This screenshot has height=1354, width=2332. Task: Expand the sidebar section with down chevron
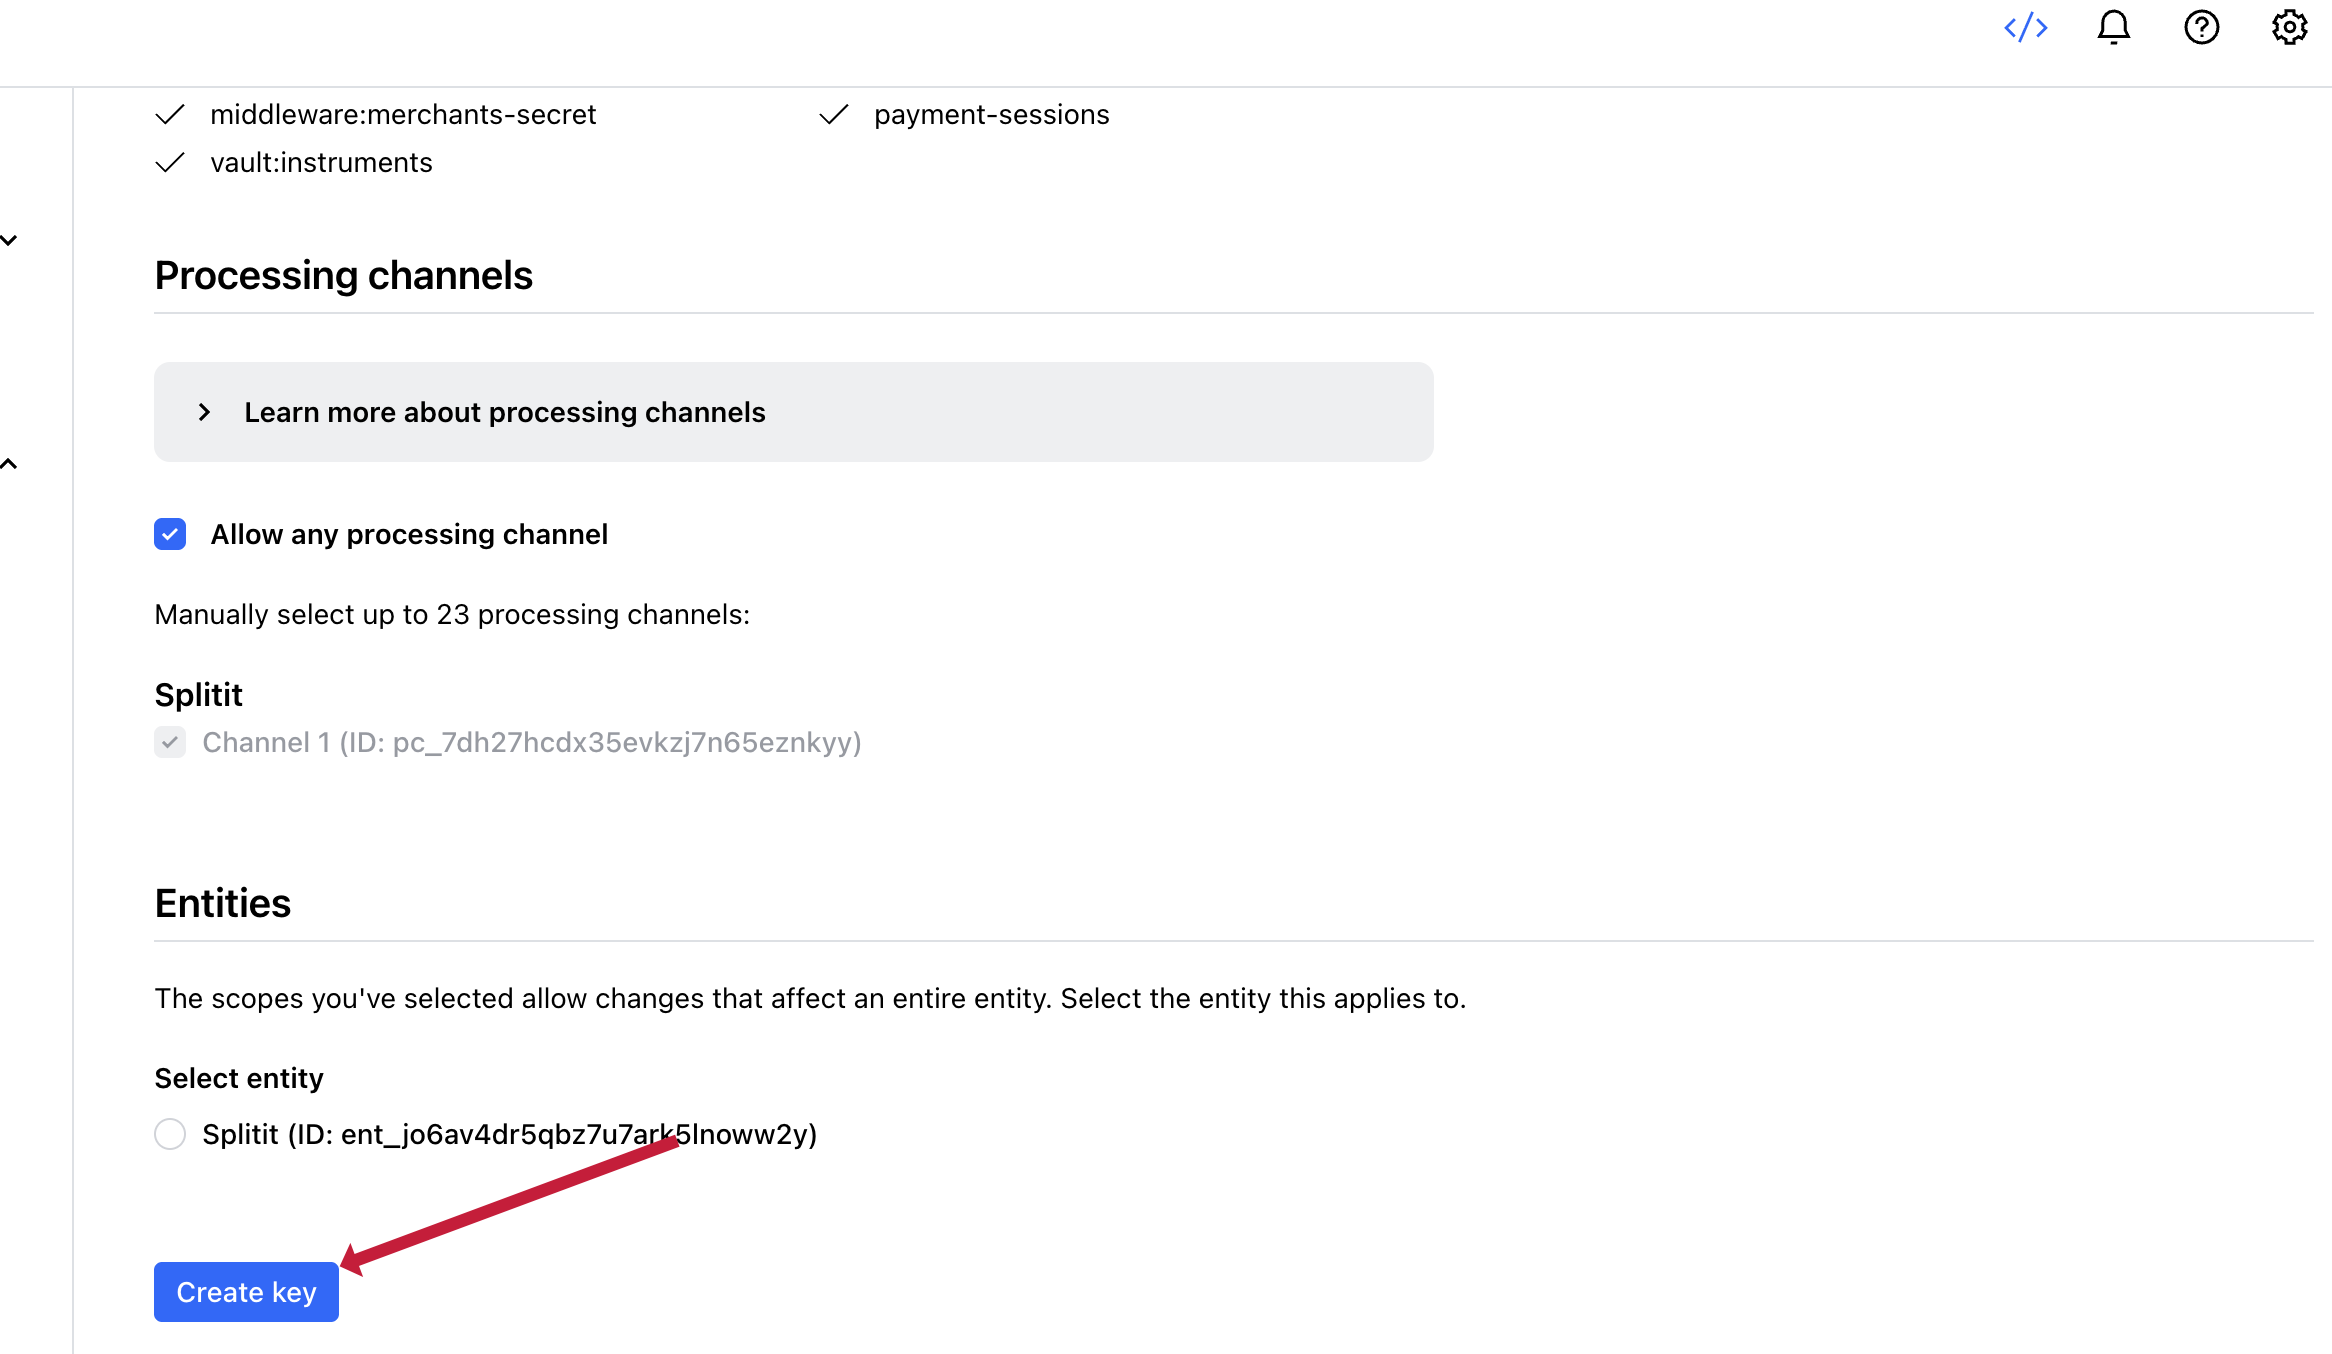click(9, 240)
